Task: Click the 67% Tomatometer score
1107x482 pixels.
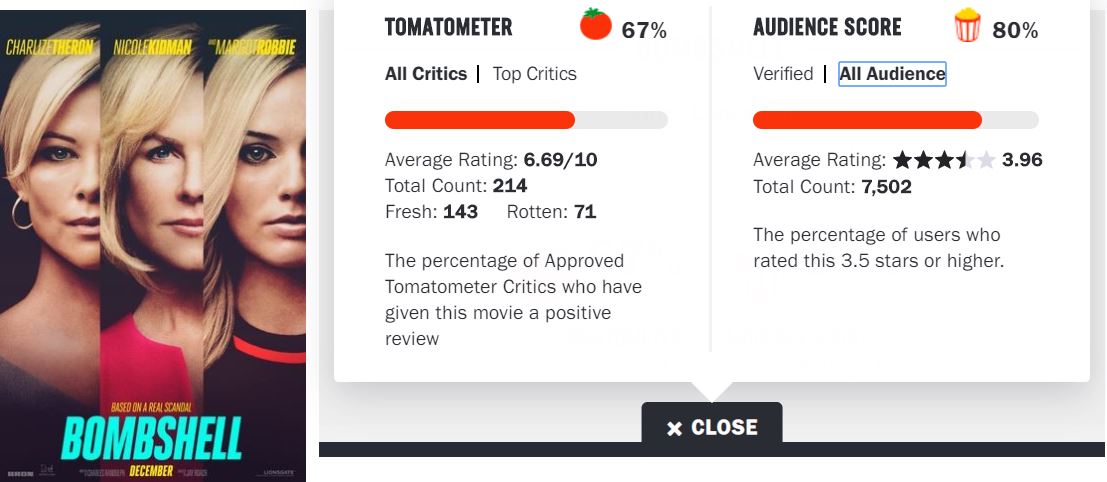Action: coord(644,31)
